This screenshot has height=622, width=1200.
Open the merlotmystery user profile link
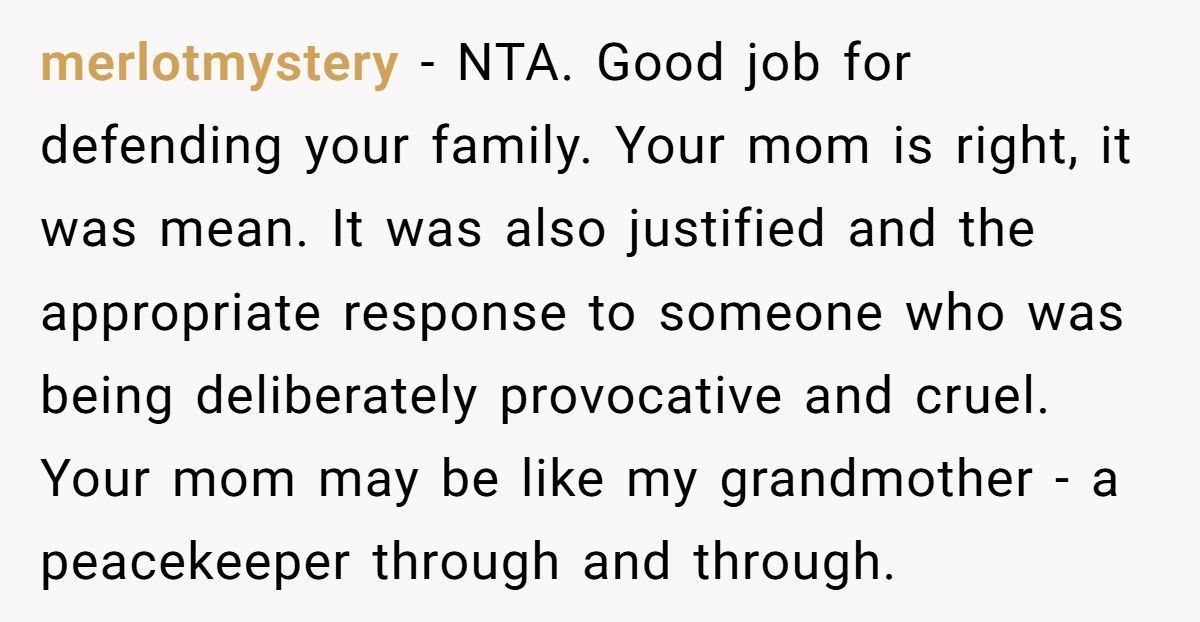[219, 65]
